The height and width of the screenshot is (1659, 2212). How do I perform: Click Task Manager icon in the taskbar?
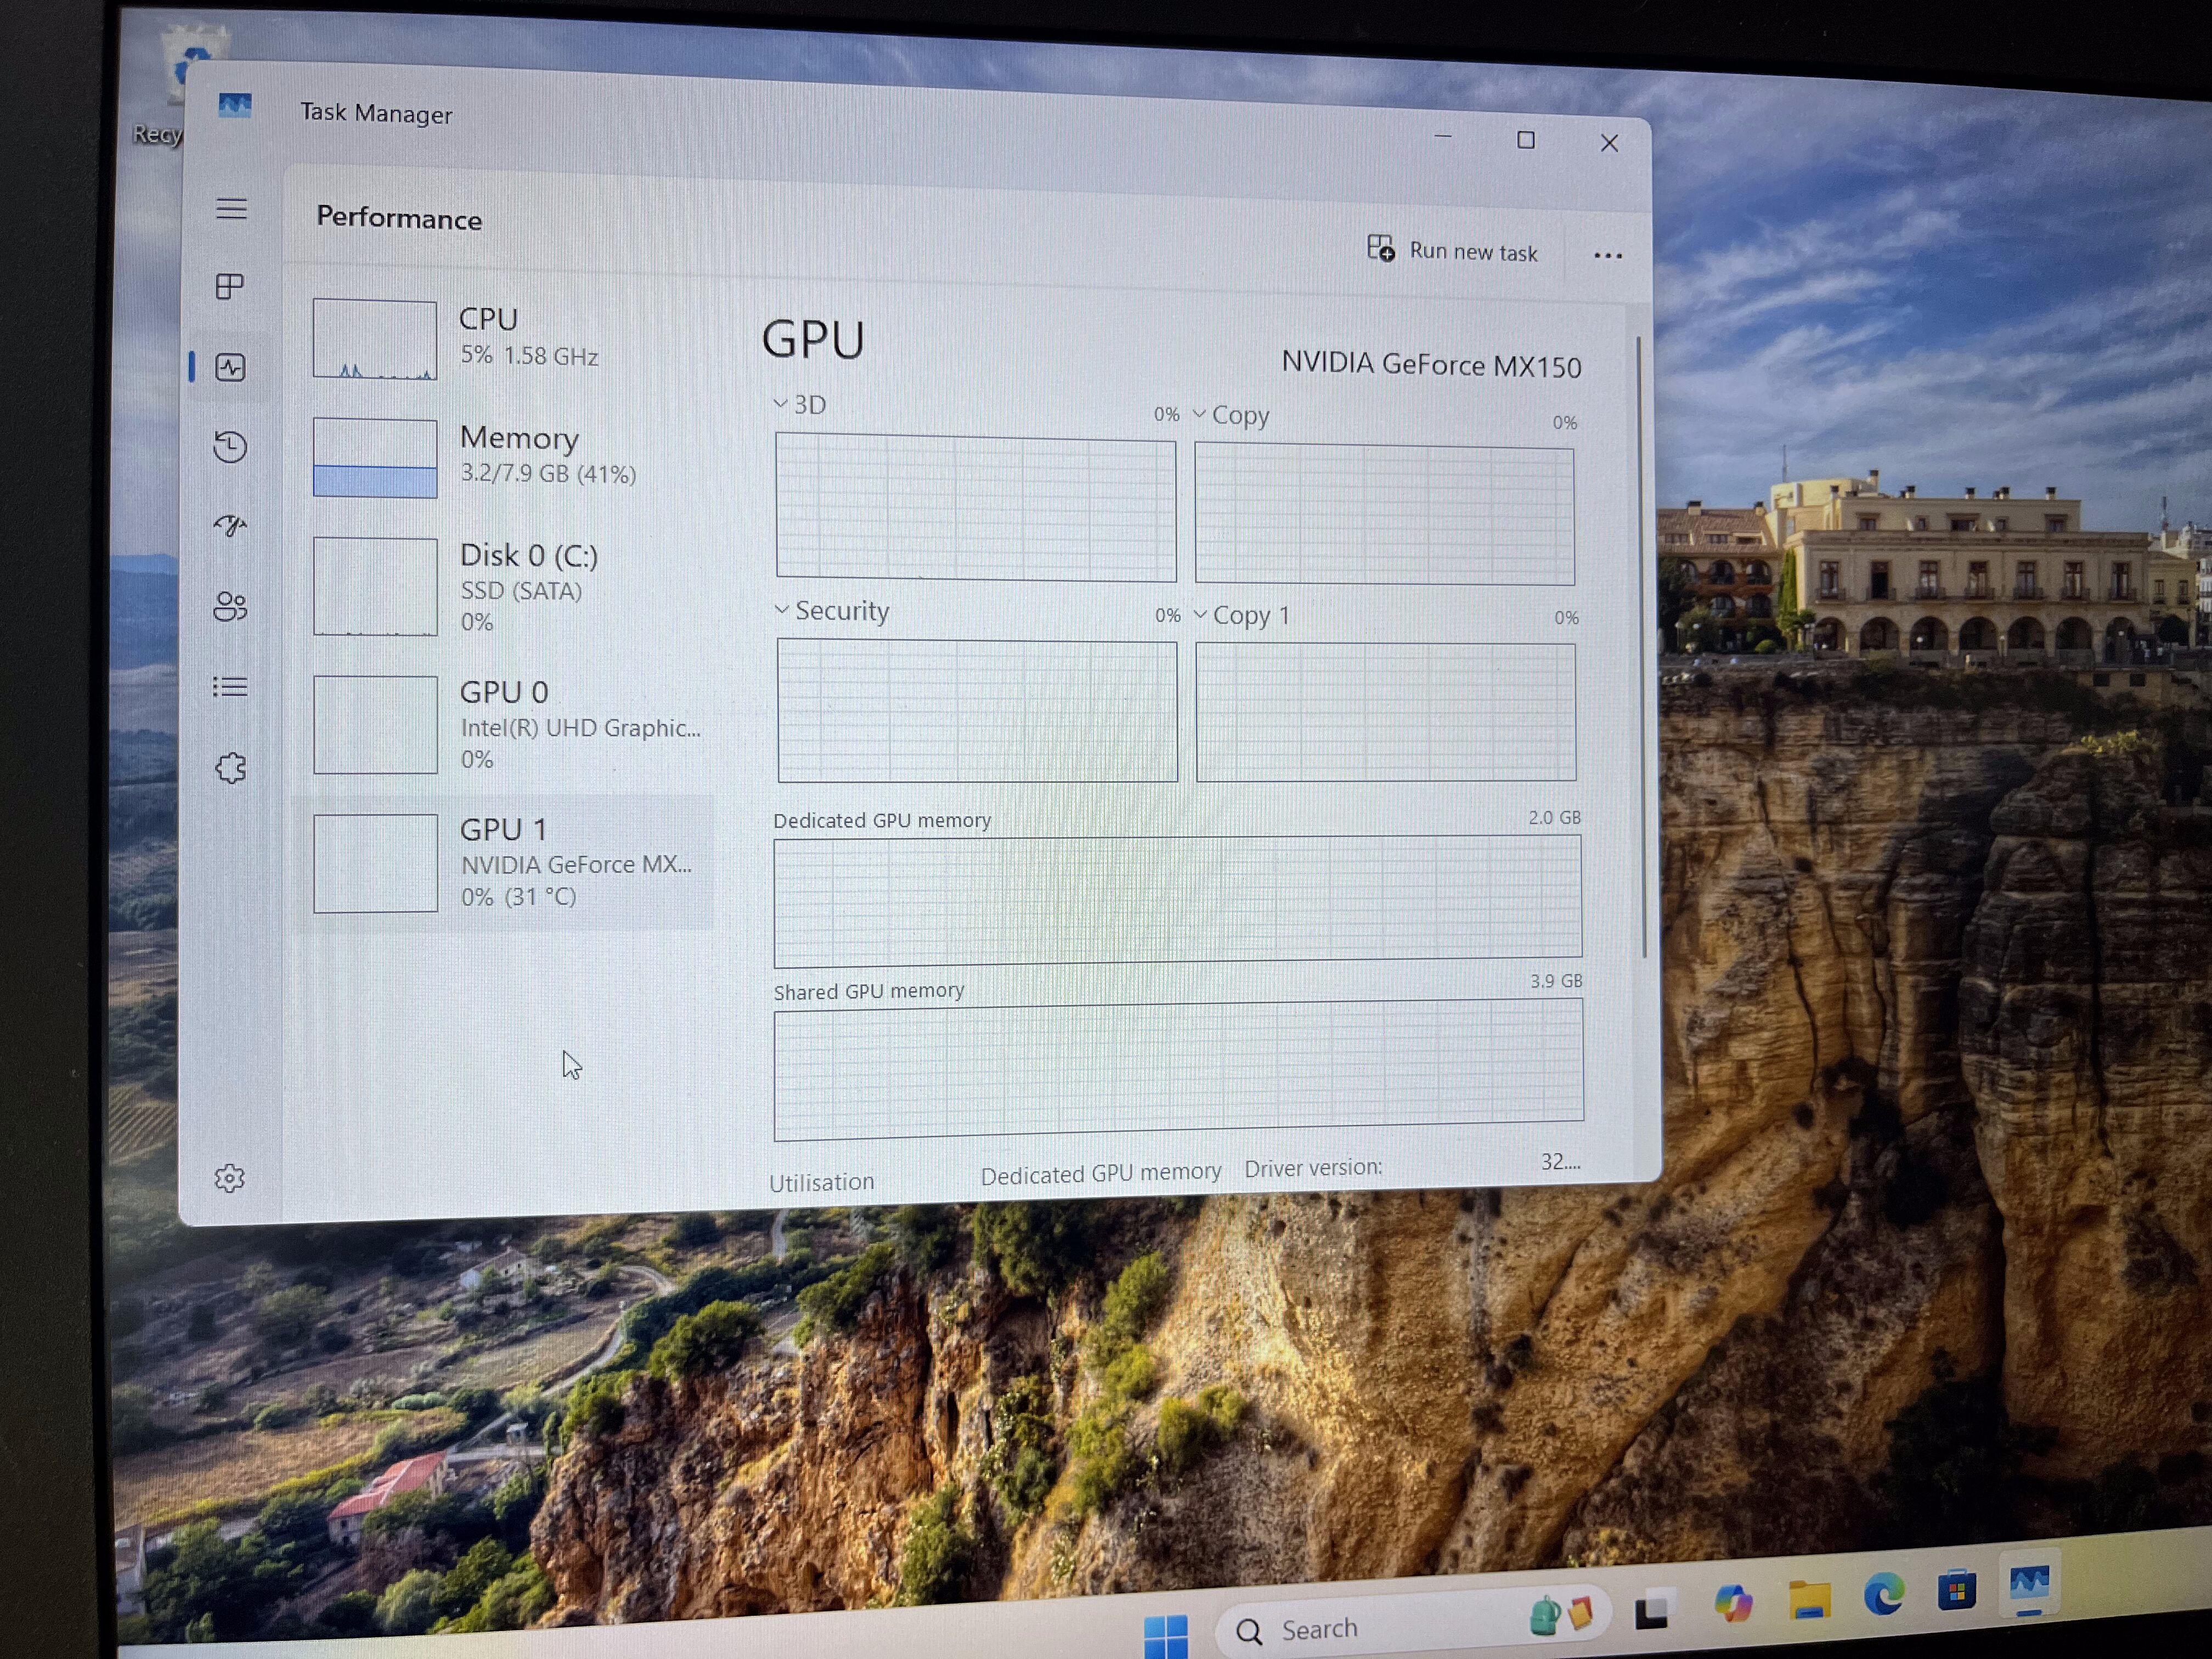point(2030,1584)
